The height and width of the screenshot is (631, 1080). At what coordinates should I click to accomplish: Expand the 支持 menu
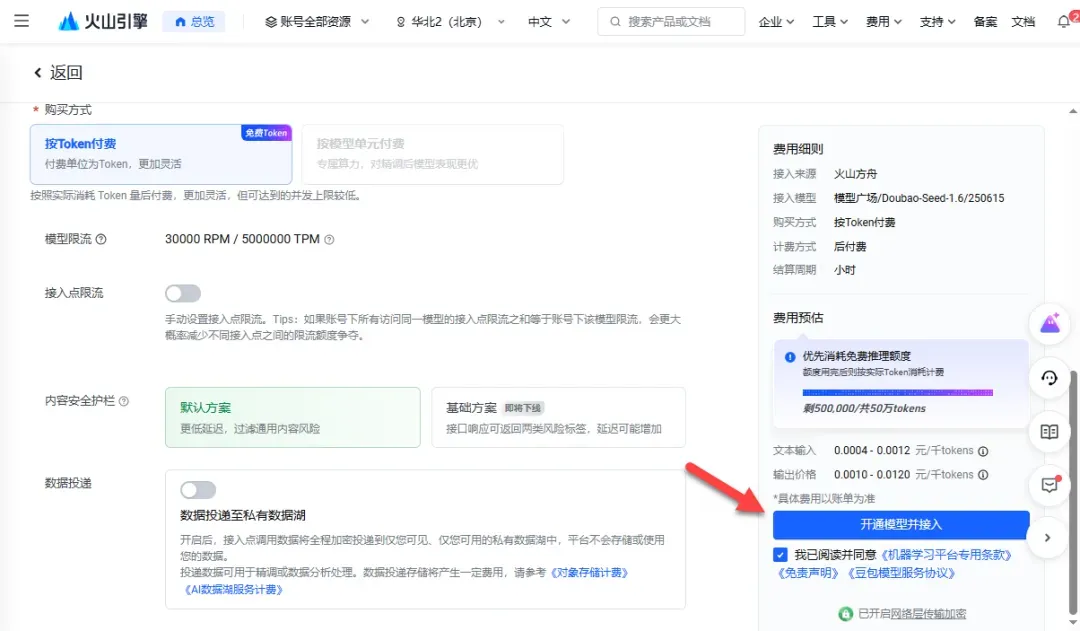937,22
